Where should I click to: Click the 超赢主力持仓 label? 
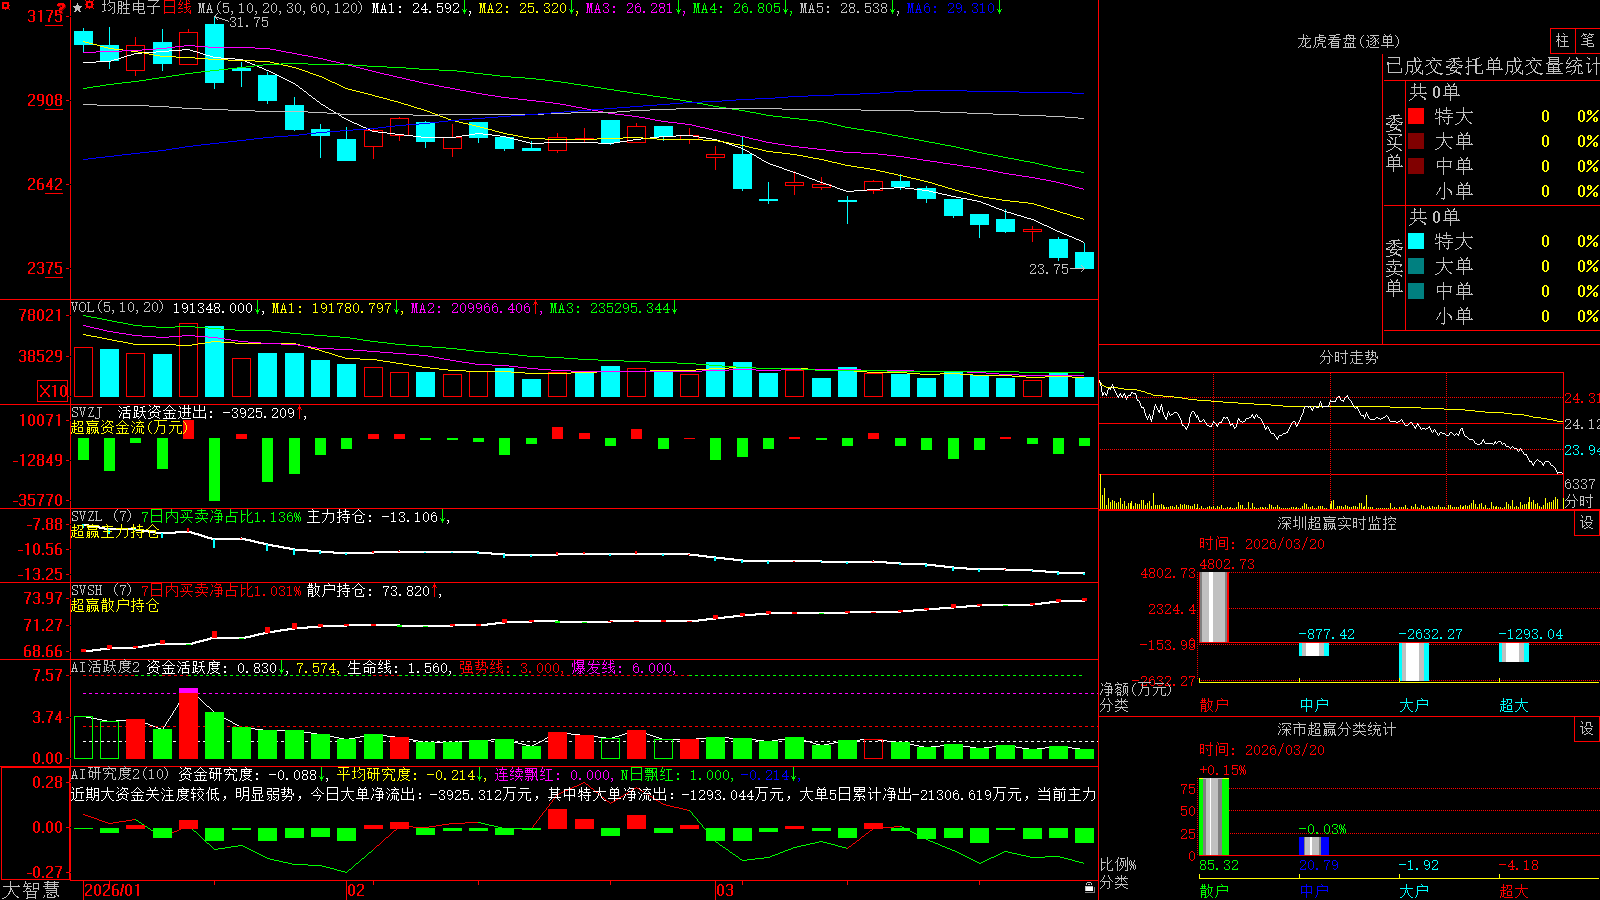115,531
